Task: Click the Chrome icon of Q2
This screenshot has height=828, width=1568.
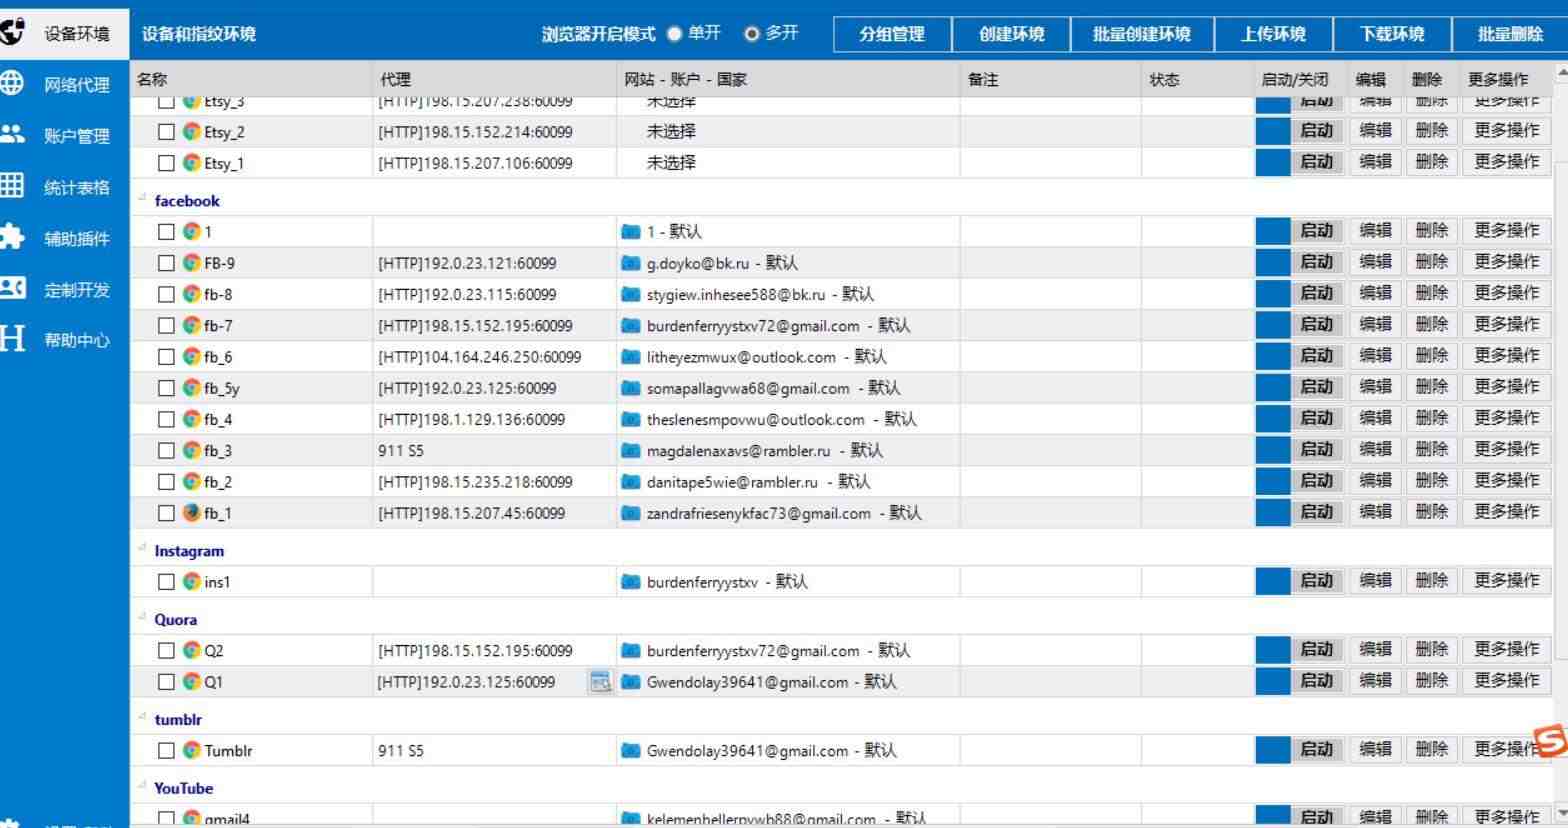Action: [x=192, y=650]
